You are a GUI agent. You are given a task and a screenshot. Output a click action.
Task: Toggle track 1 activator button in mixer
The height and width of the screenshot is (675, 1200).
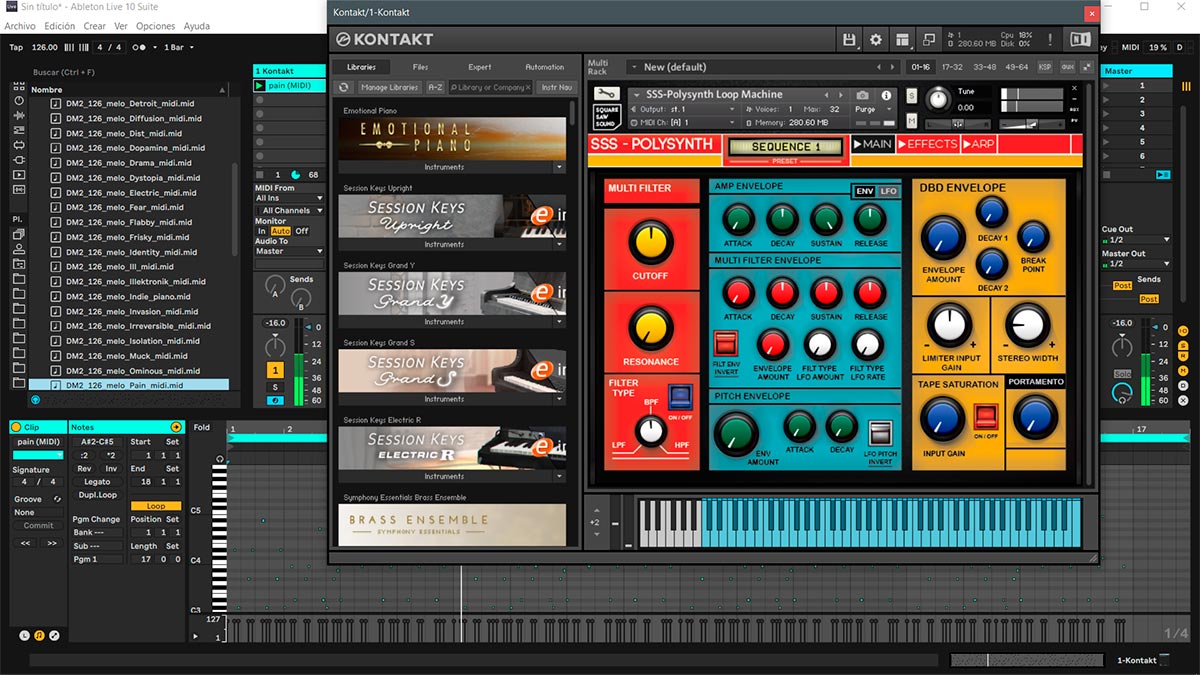click(x=275, y=370)
